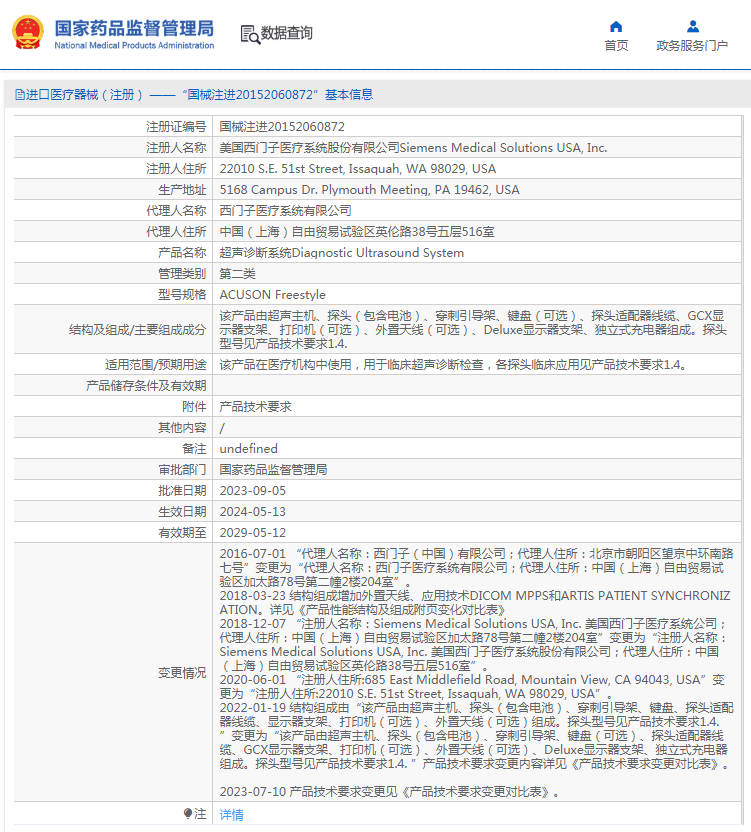Click the 2018-03-23 change record entry
The width and height of the screenshot is (751, 832).
click(475, 603)
